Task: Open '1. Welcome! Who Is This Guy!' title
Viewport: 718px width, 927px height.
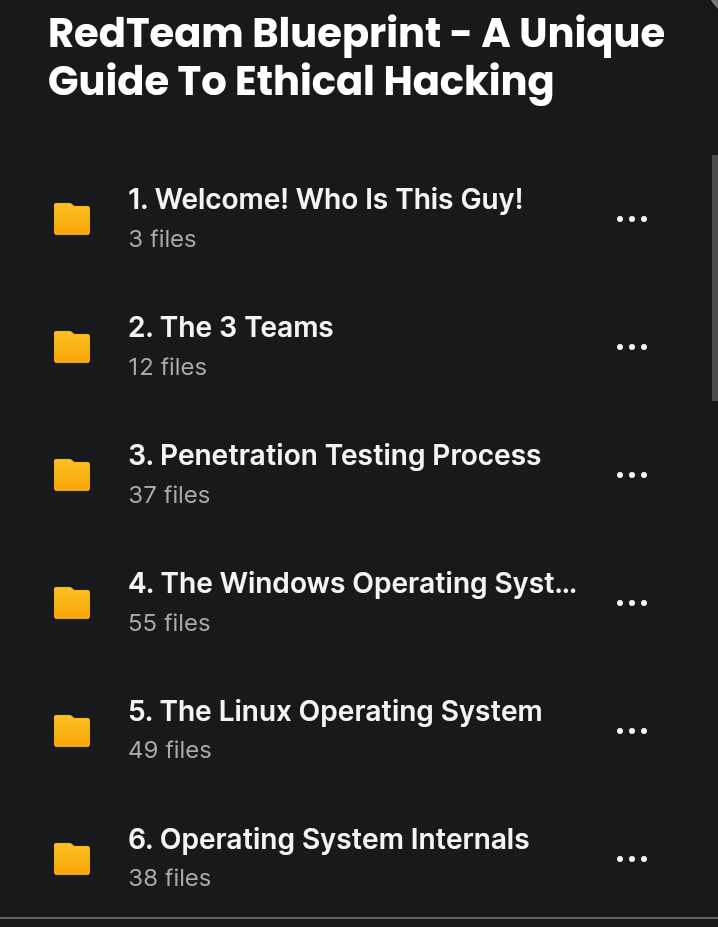Action: click(325, 199)
